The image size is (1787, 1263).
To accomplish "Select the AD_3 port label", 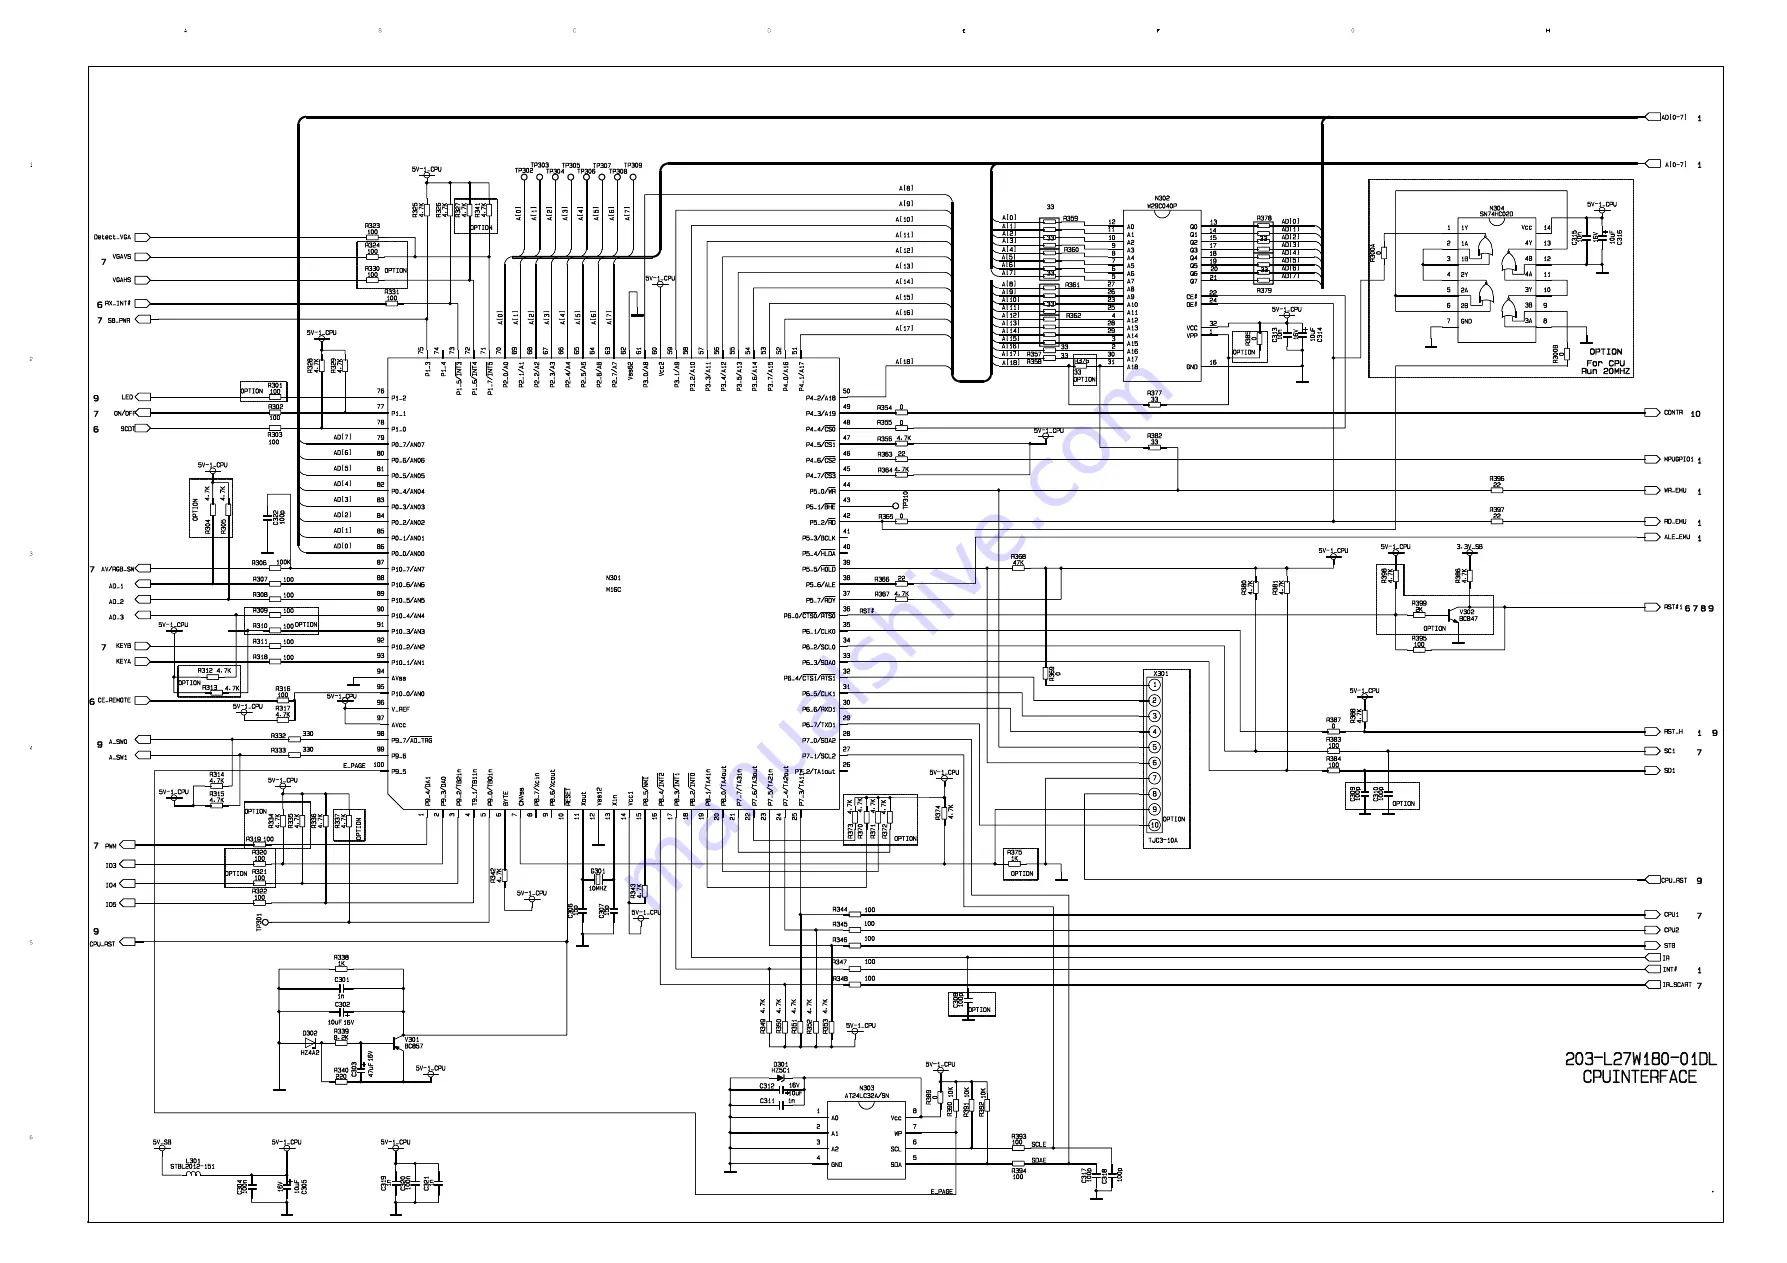I will pyautogui.click(x=117, y=617).
